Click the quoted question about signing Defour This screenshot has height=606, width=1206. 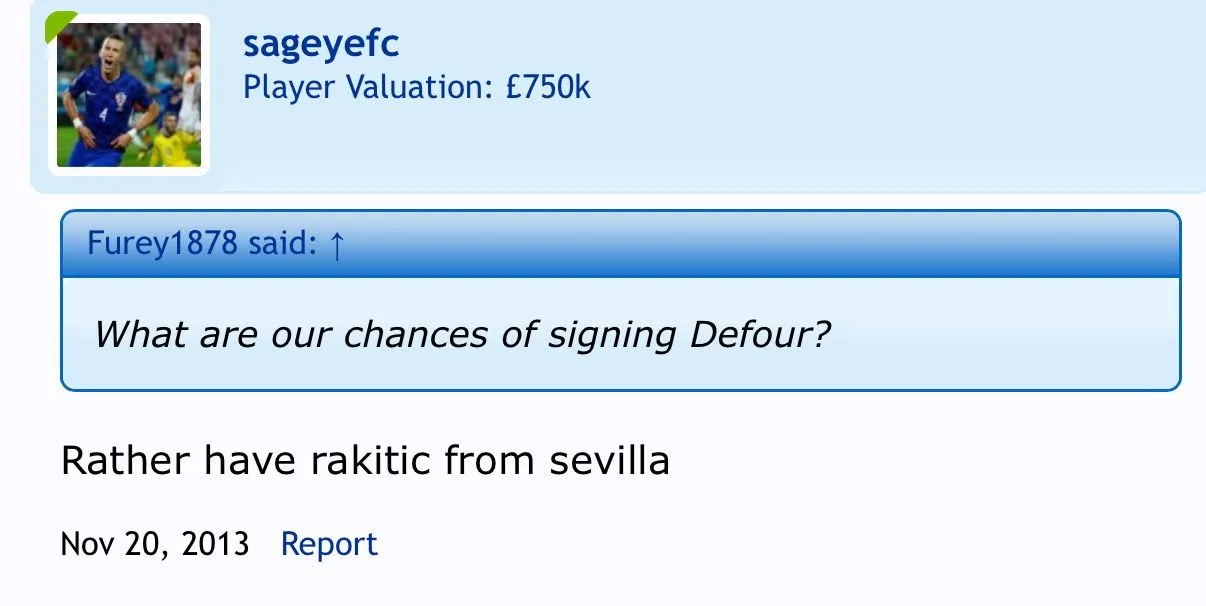[x=462, y=334]
